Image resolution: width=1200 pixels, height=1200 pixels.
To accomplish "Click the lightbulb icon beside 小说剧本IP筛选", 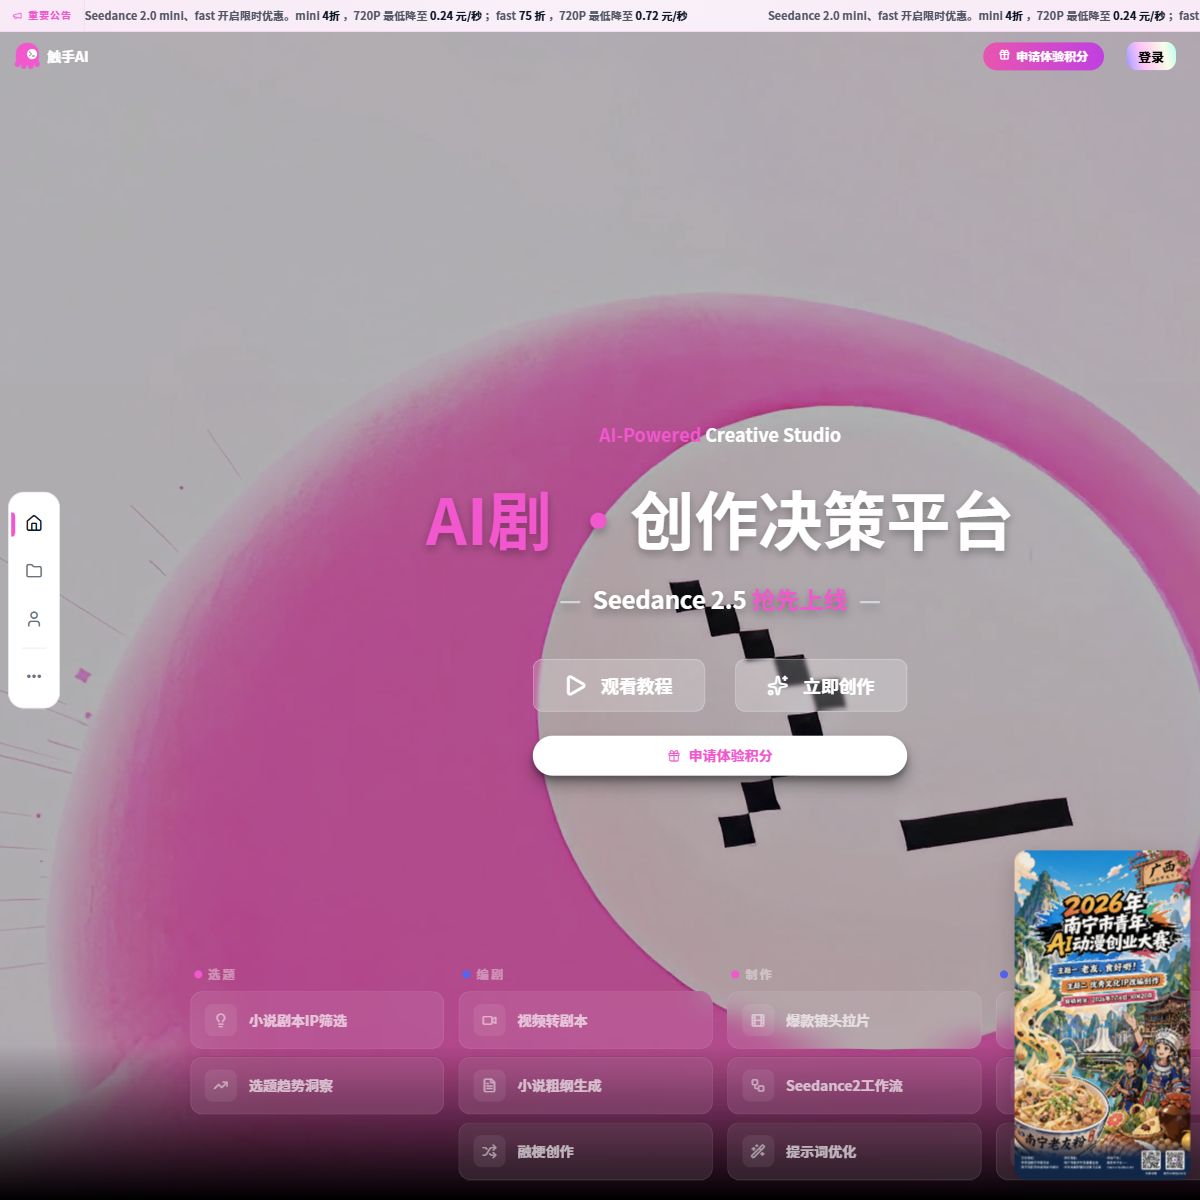I will (x=221, y=1020).
